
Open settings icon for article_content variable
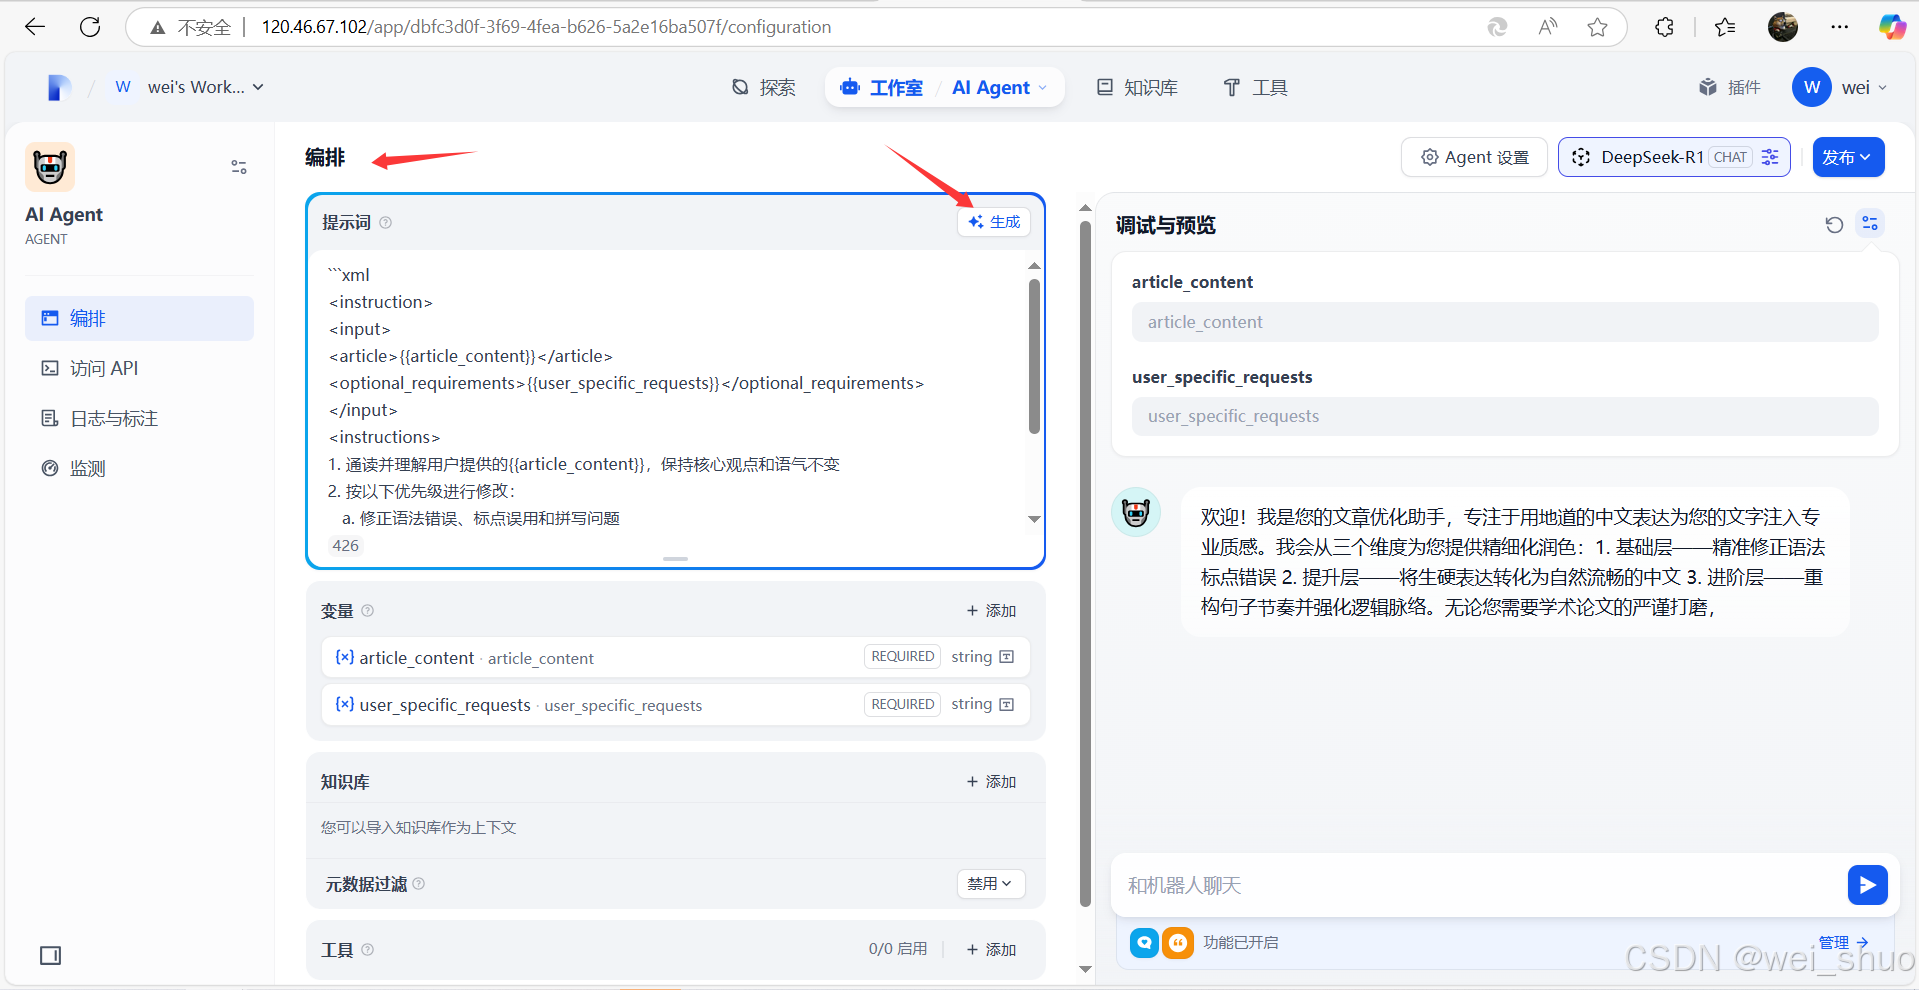coord(1007,657)
